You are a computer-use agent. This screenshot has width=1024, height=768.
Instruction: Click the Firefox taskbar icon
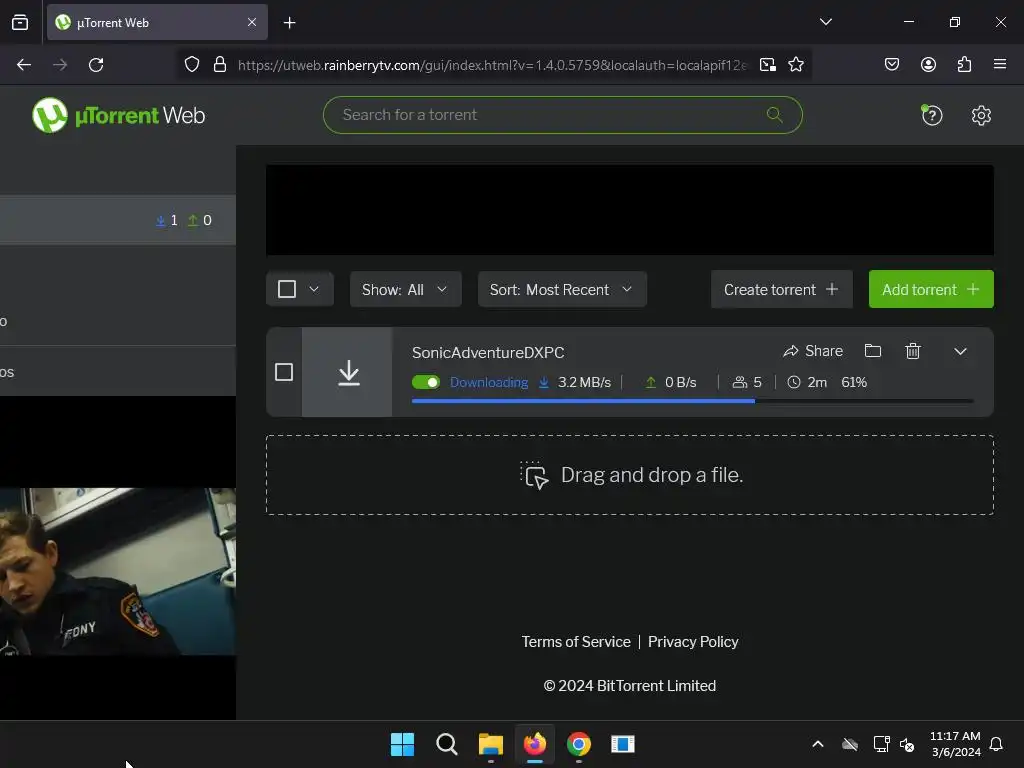pyautogui.click(x=535, y=744)
